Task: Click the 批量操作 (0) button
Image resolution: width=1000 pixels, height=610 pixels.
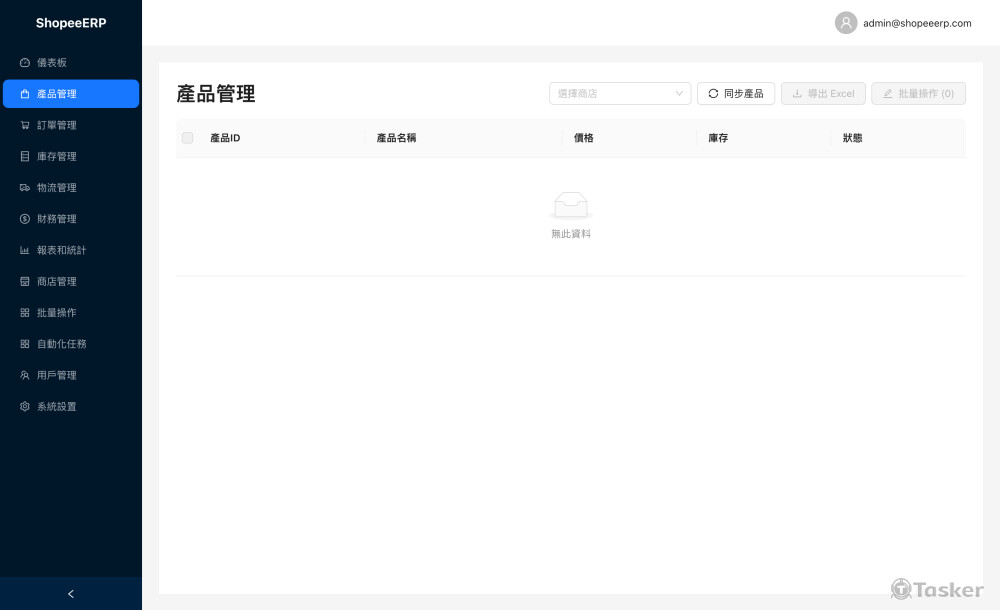Action: (918, 93)
